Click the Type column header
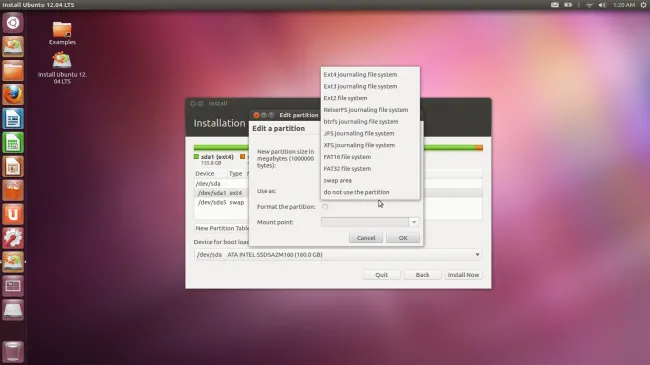Viewport: 650px width, 365px height. click(236, 173)
